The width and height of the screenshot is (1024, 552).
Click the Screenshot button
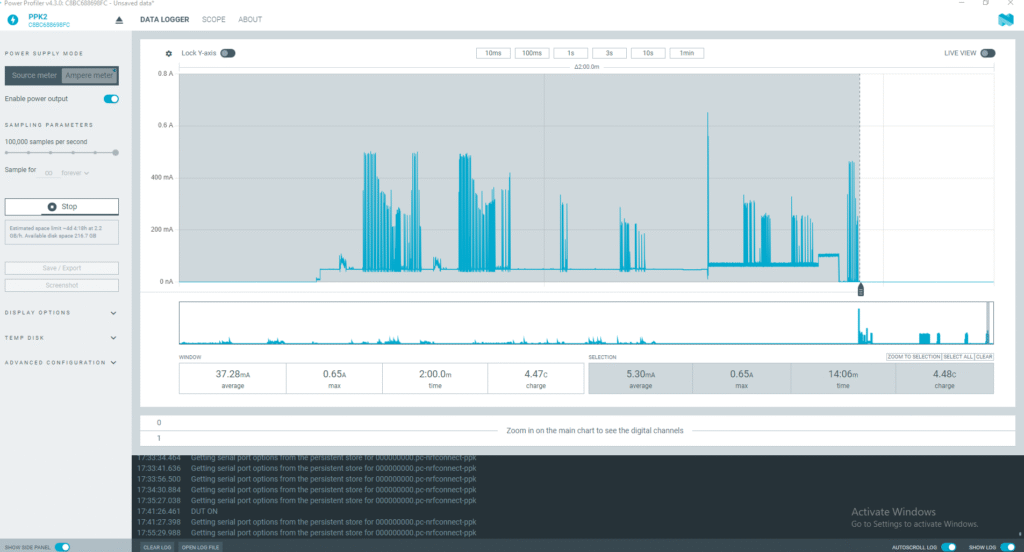pyautogui.click(x=61, y=285)
